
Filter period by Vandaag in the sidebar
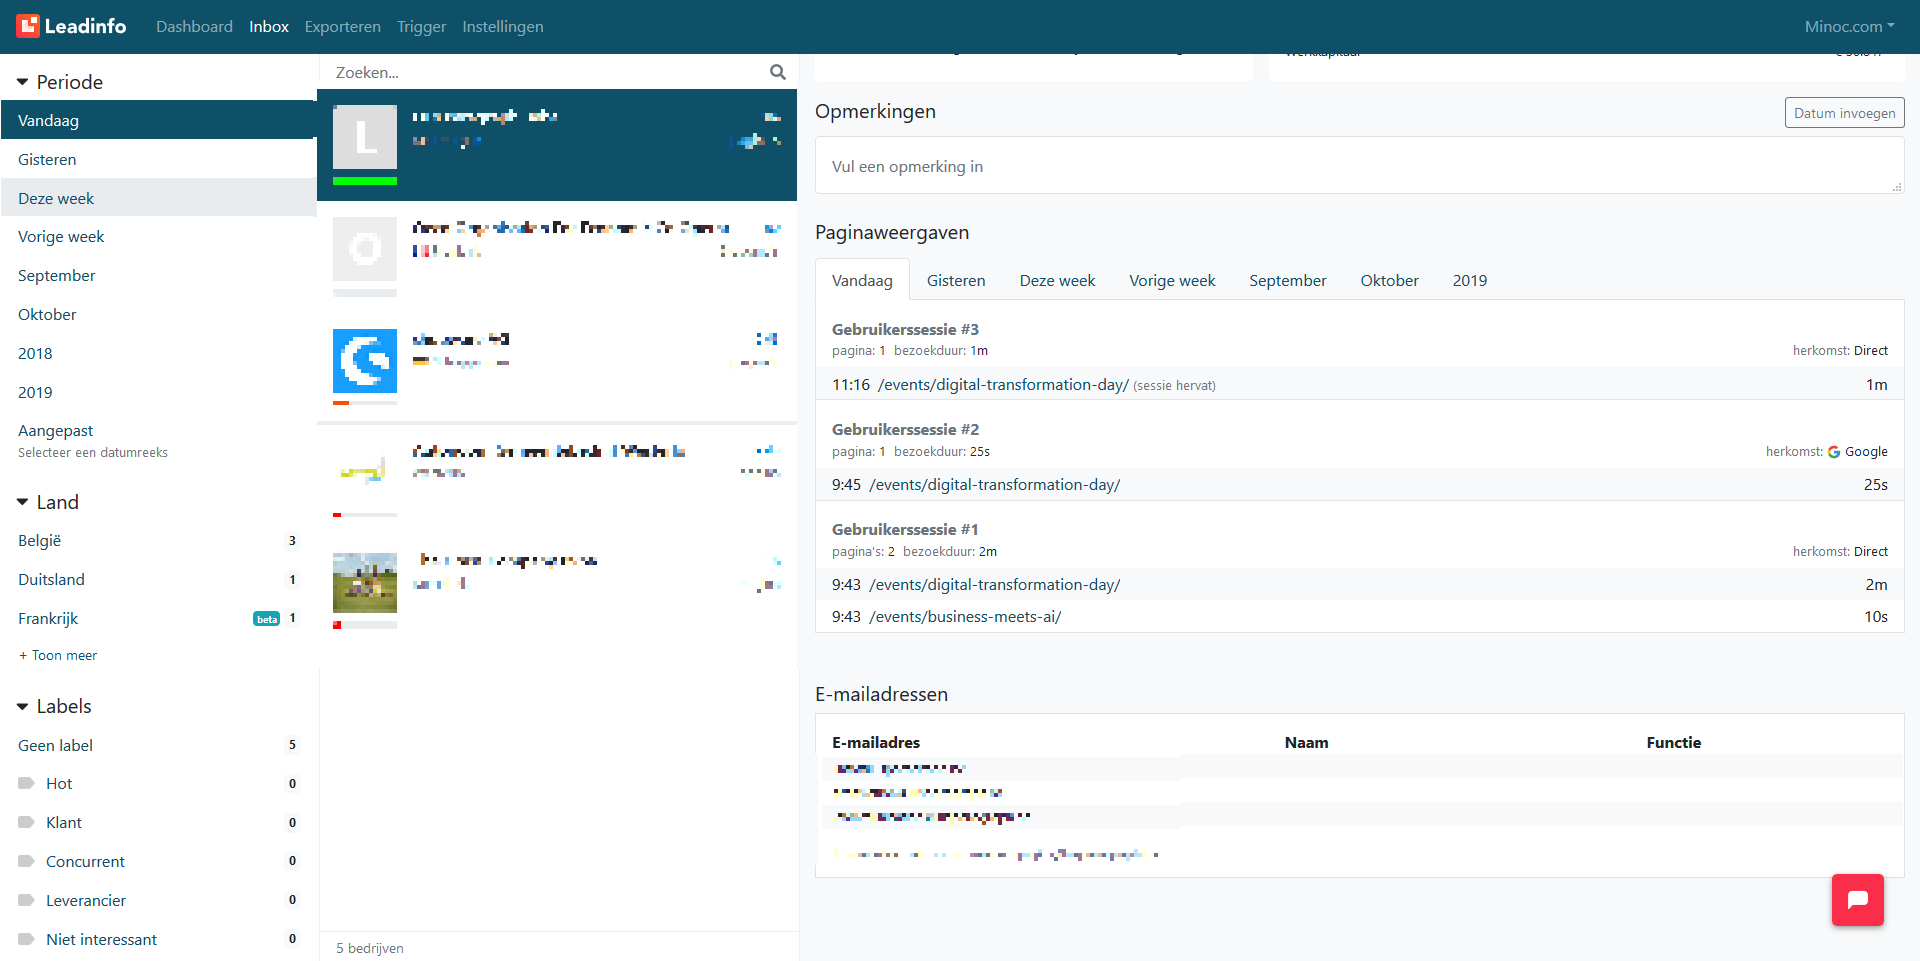tap(159, 120)
